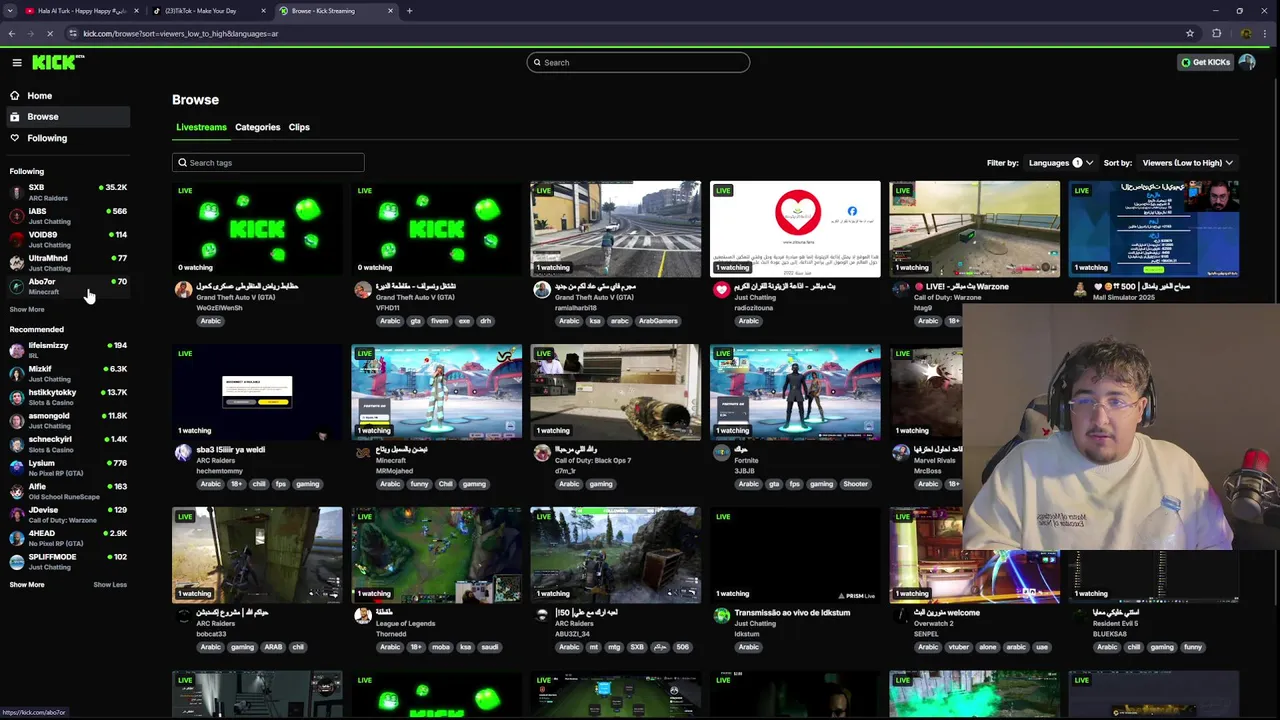Viewport: 1280px width, 720px height.
Task: Click the green KICK logo
Action: pos(58,62)
